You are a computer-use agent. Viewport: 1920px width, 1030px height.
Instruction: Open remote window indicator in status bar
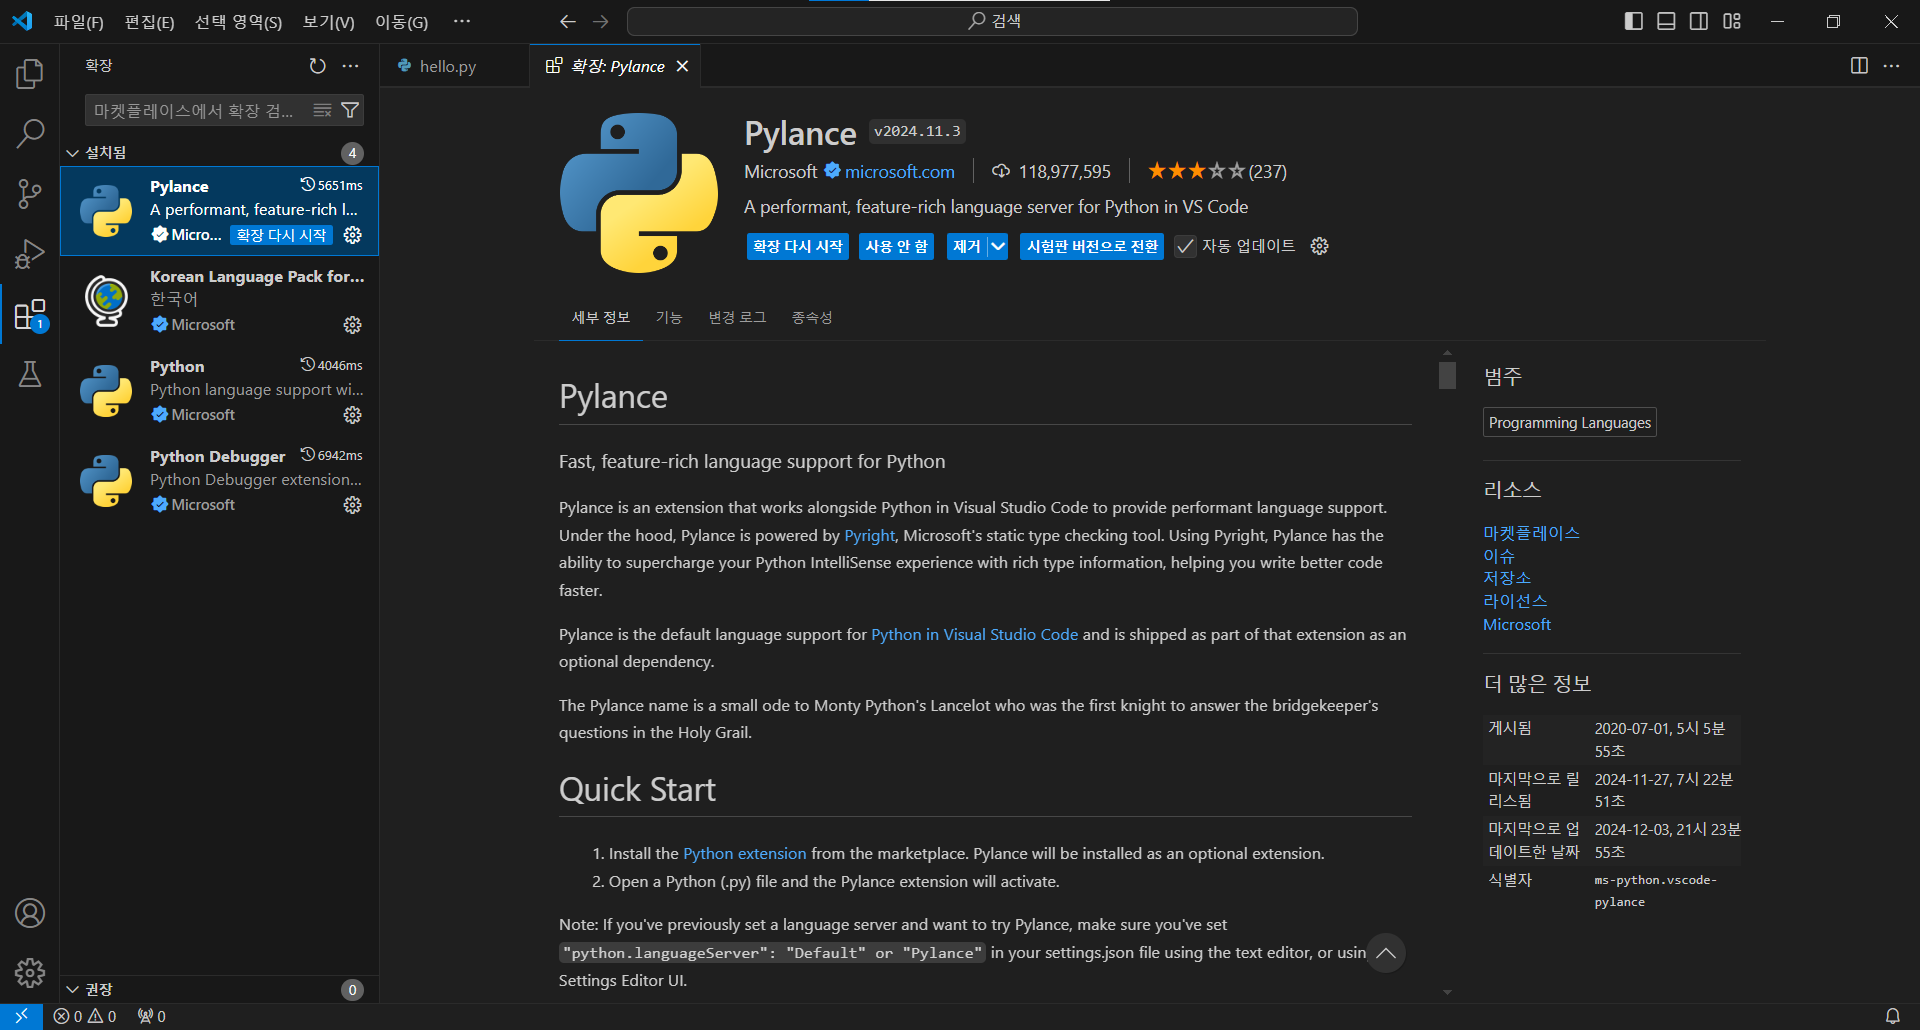pos(21,1016)
